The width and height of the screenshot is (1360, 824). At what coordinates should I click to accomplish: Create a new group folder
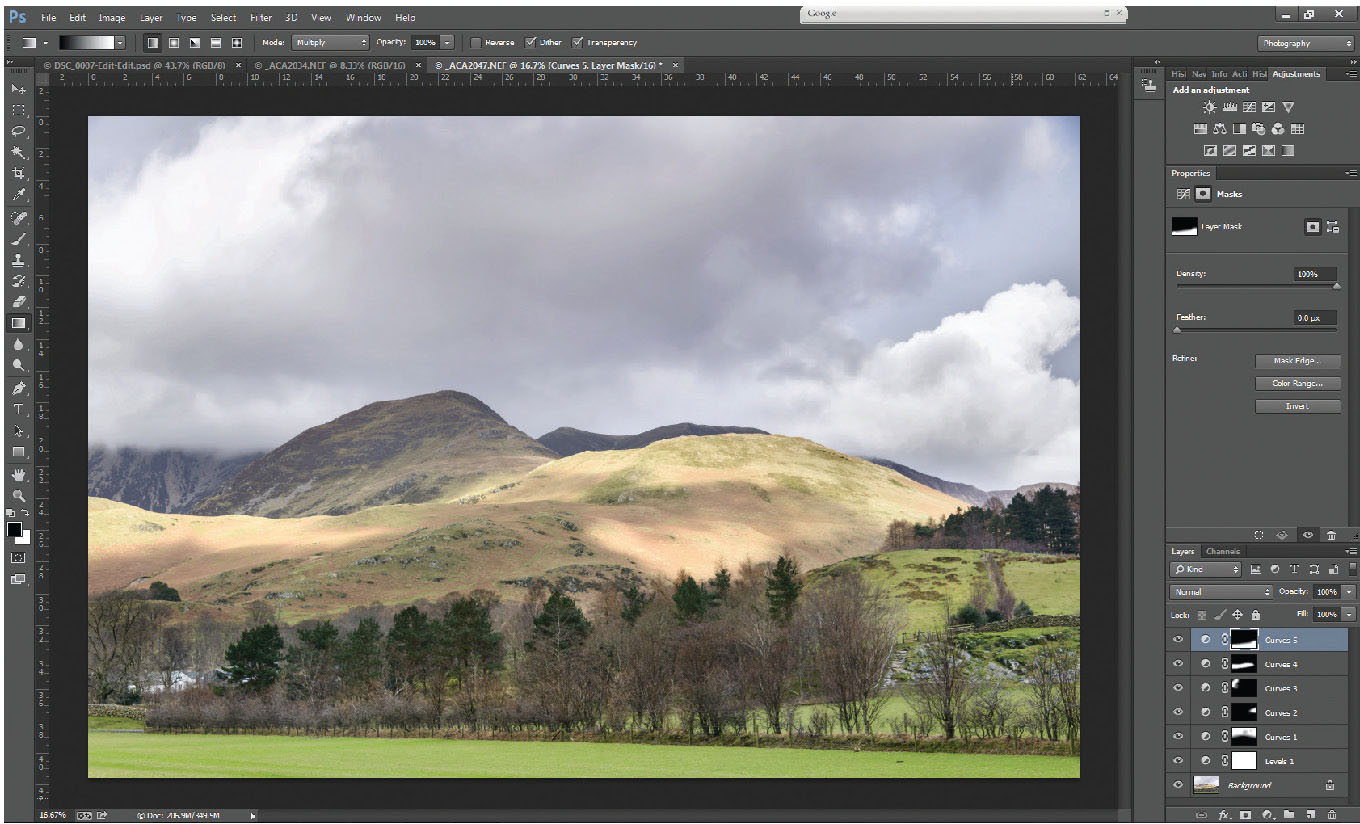(1289, 815)
